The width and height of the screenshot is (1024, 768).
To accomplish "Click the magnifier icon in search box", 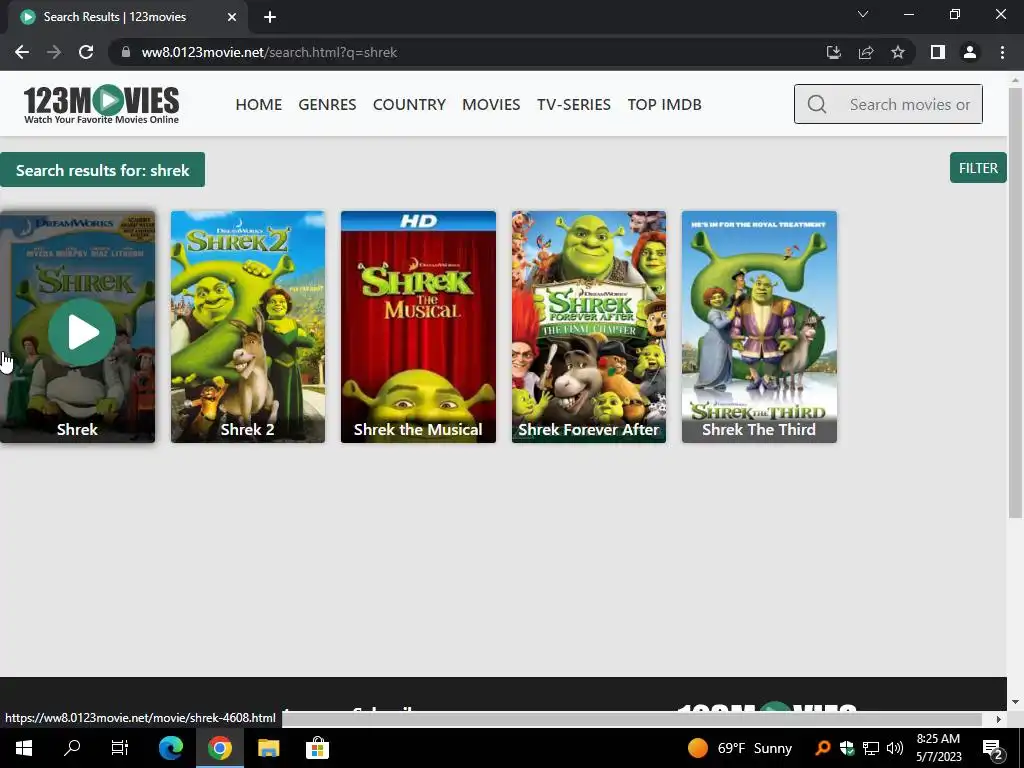I will [816, 104].
